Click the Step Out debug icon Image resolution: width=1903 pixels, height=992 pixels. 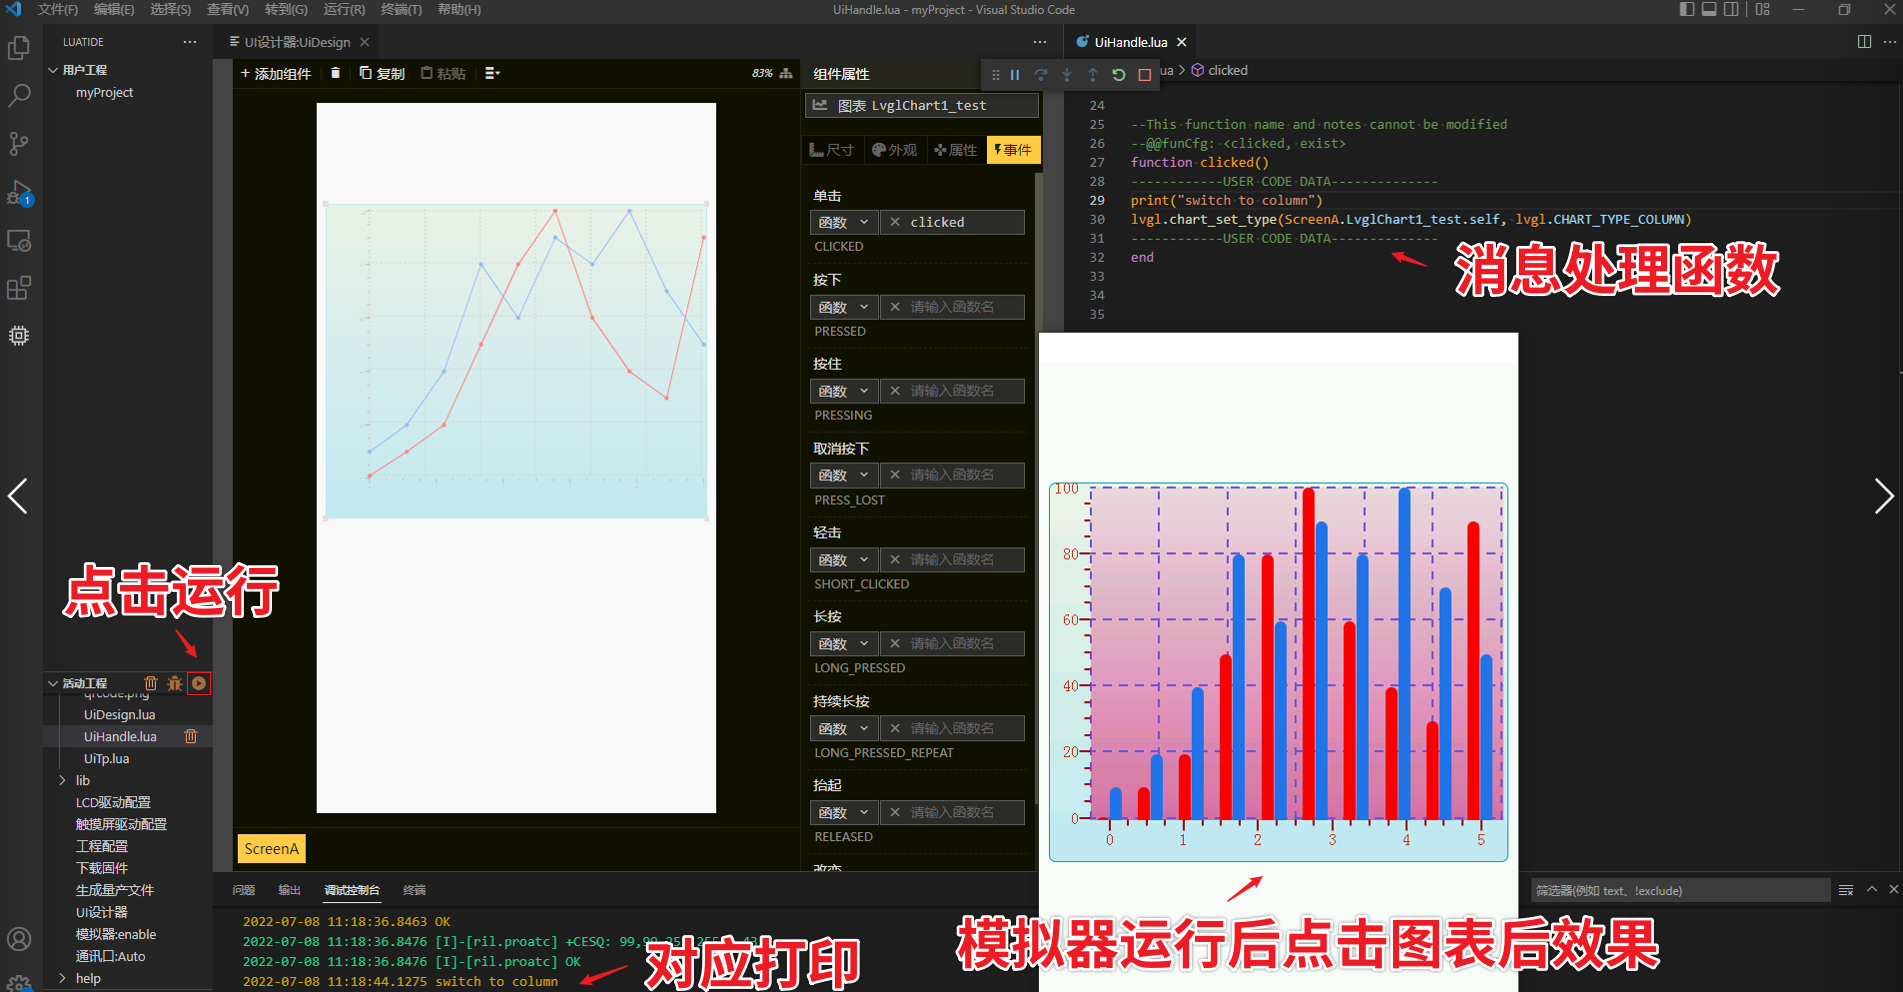pos(1093,75)
